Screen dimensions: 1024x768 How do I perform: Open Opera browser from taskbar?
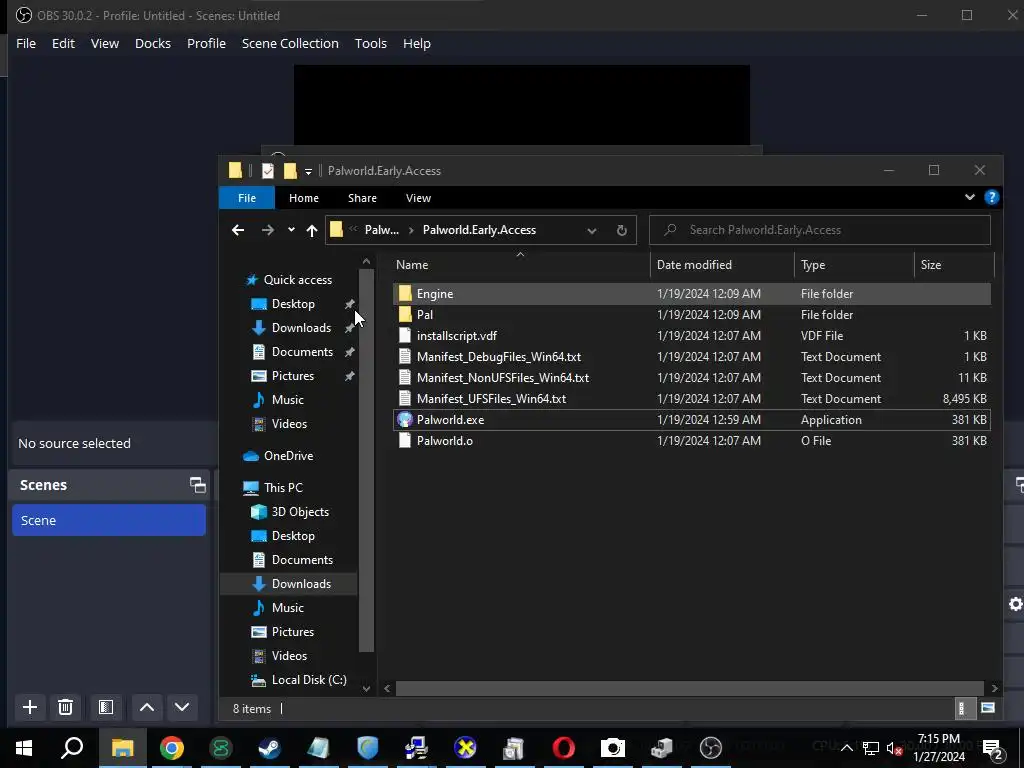click(564, 748)
